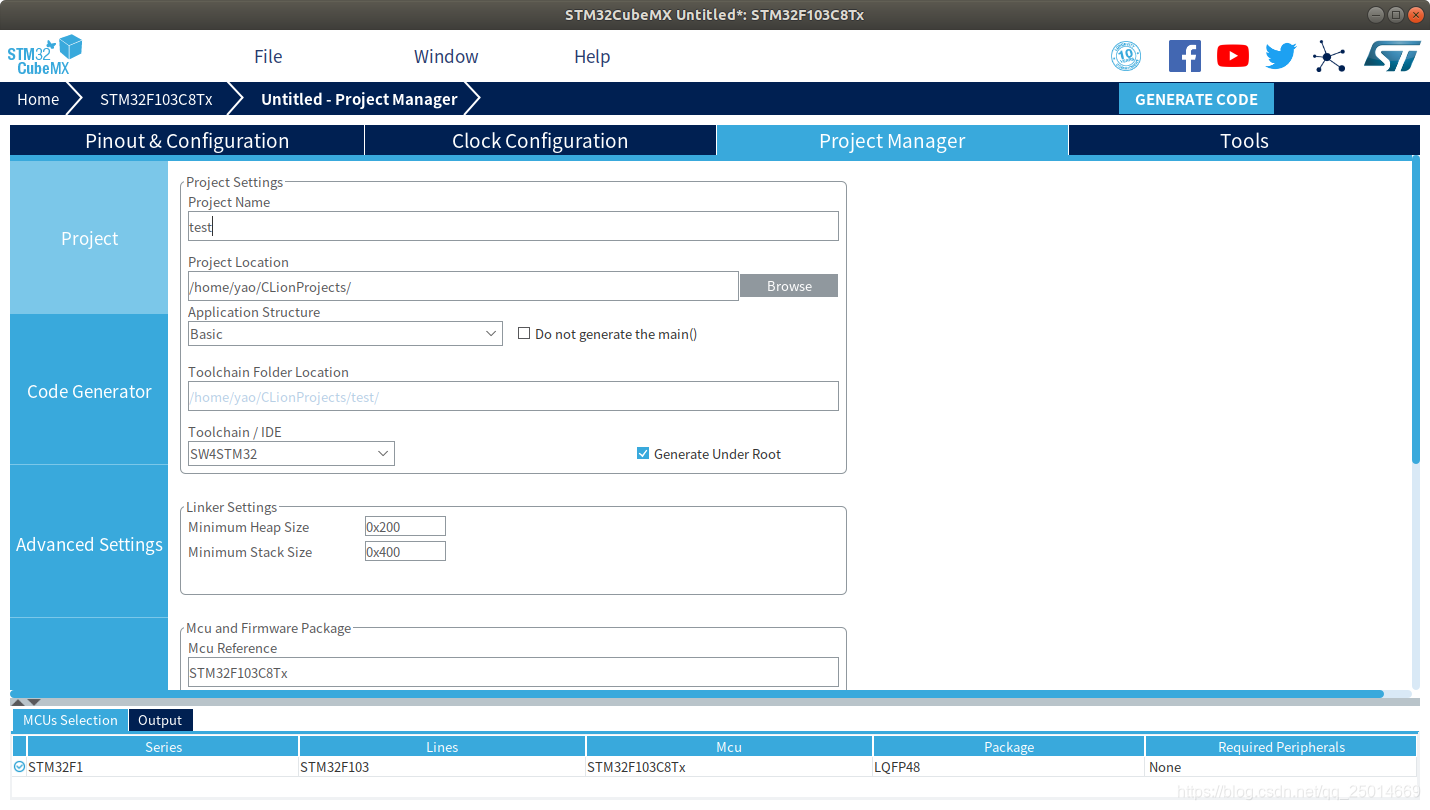Screen dimensions: 1430x810
Task: Select the STM32F103 lines cell
Action: coord(442,767)
